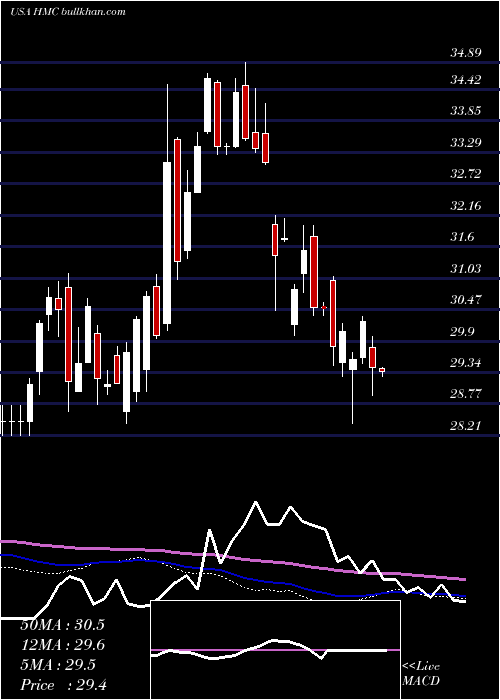The width and height of the screenshot is (500, 700).
Task: Click the 28.77 price level label
Action: [466, 394]
